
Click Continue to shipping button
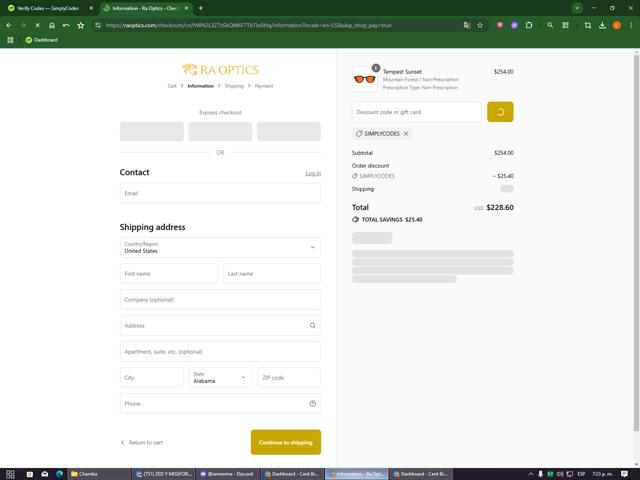point(286,442)
